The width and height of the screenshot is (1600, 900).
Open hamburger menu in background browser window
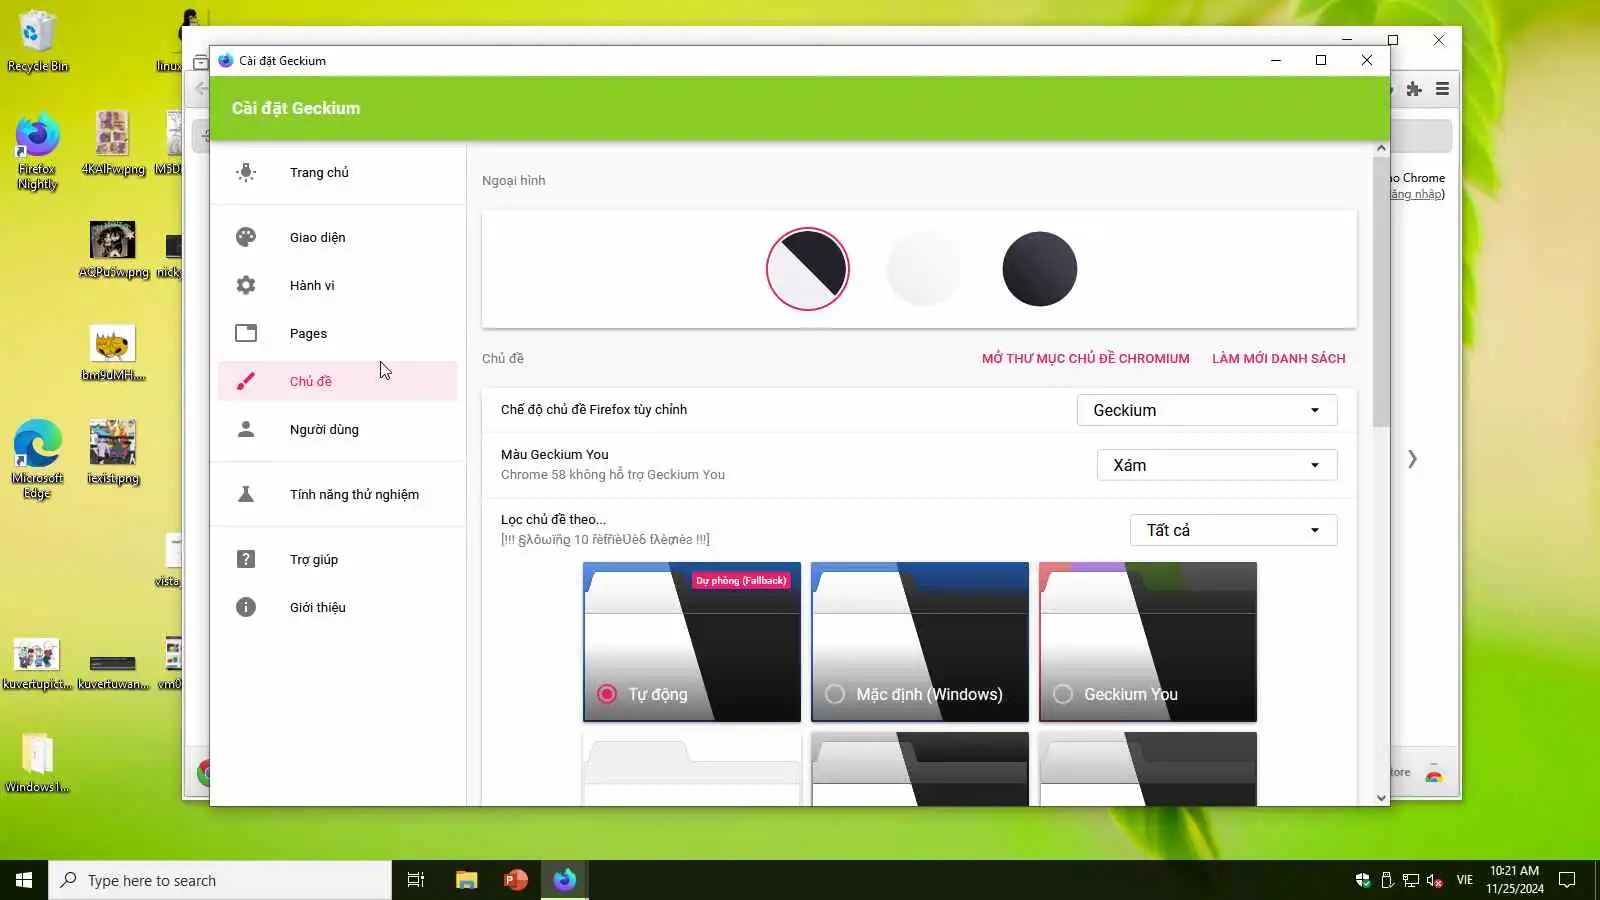pos(1442,89)
